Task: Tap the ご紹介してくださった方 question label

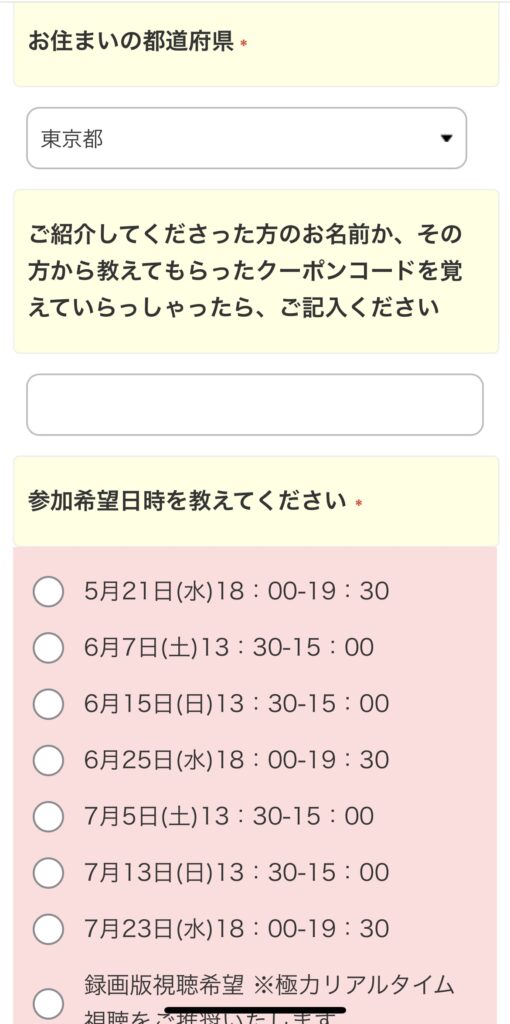Action: (x=245, y=270)
